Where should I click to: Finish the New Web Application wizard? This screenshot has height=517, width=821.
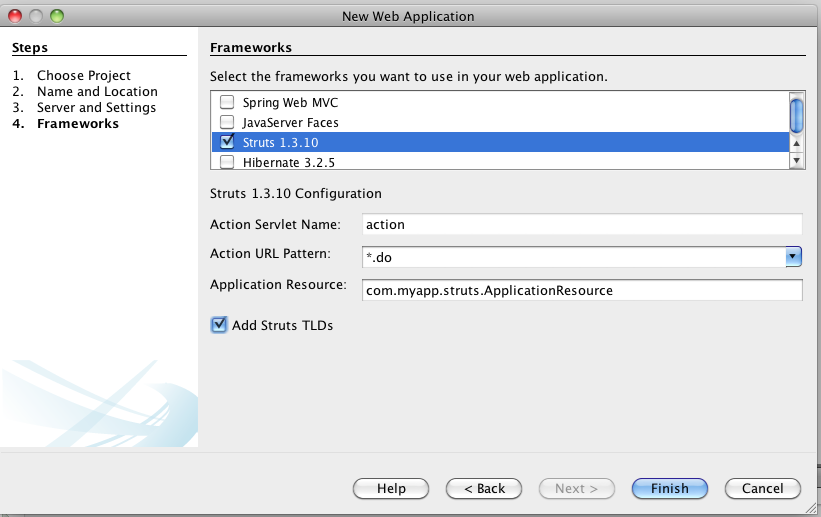[x=670, y=488]
